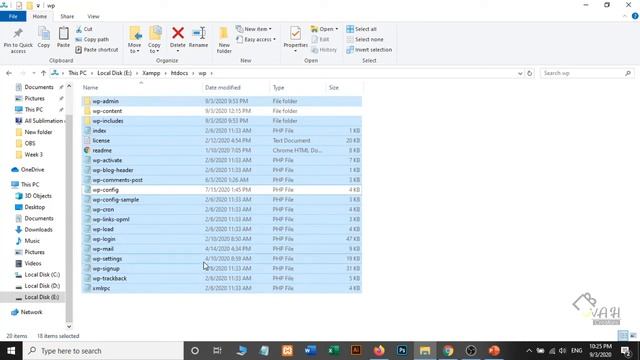
Task: Expand the New item dropdown
Action: (x=253, y=29)
